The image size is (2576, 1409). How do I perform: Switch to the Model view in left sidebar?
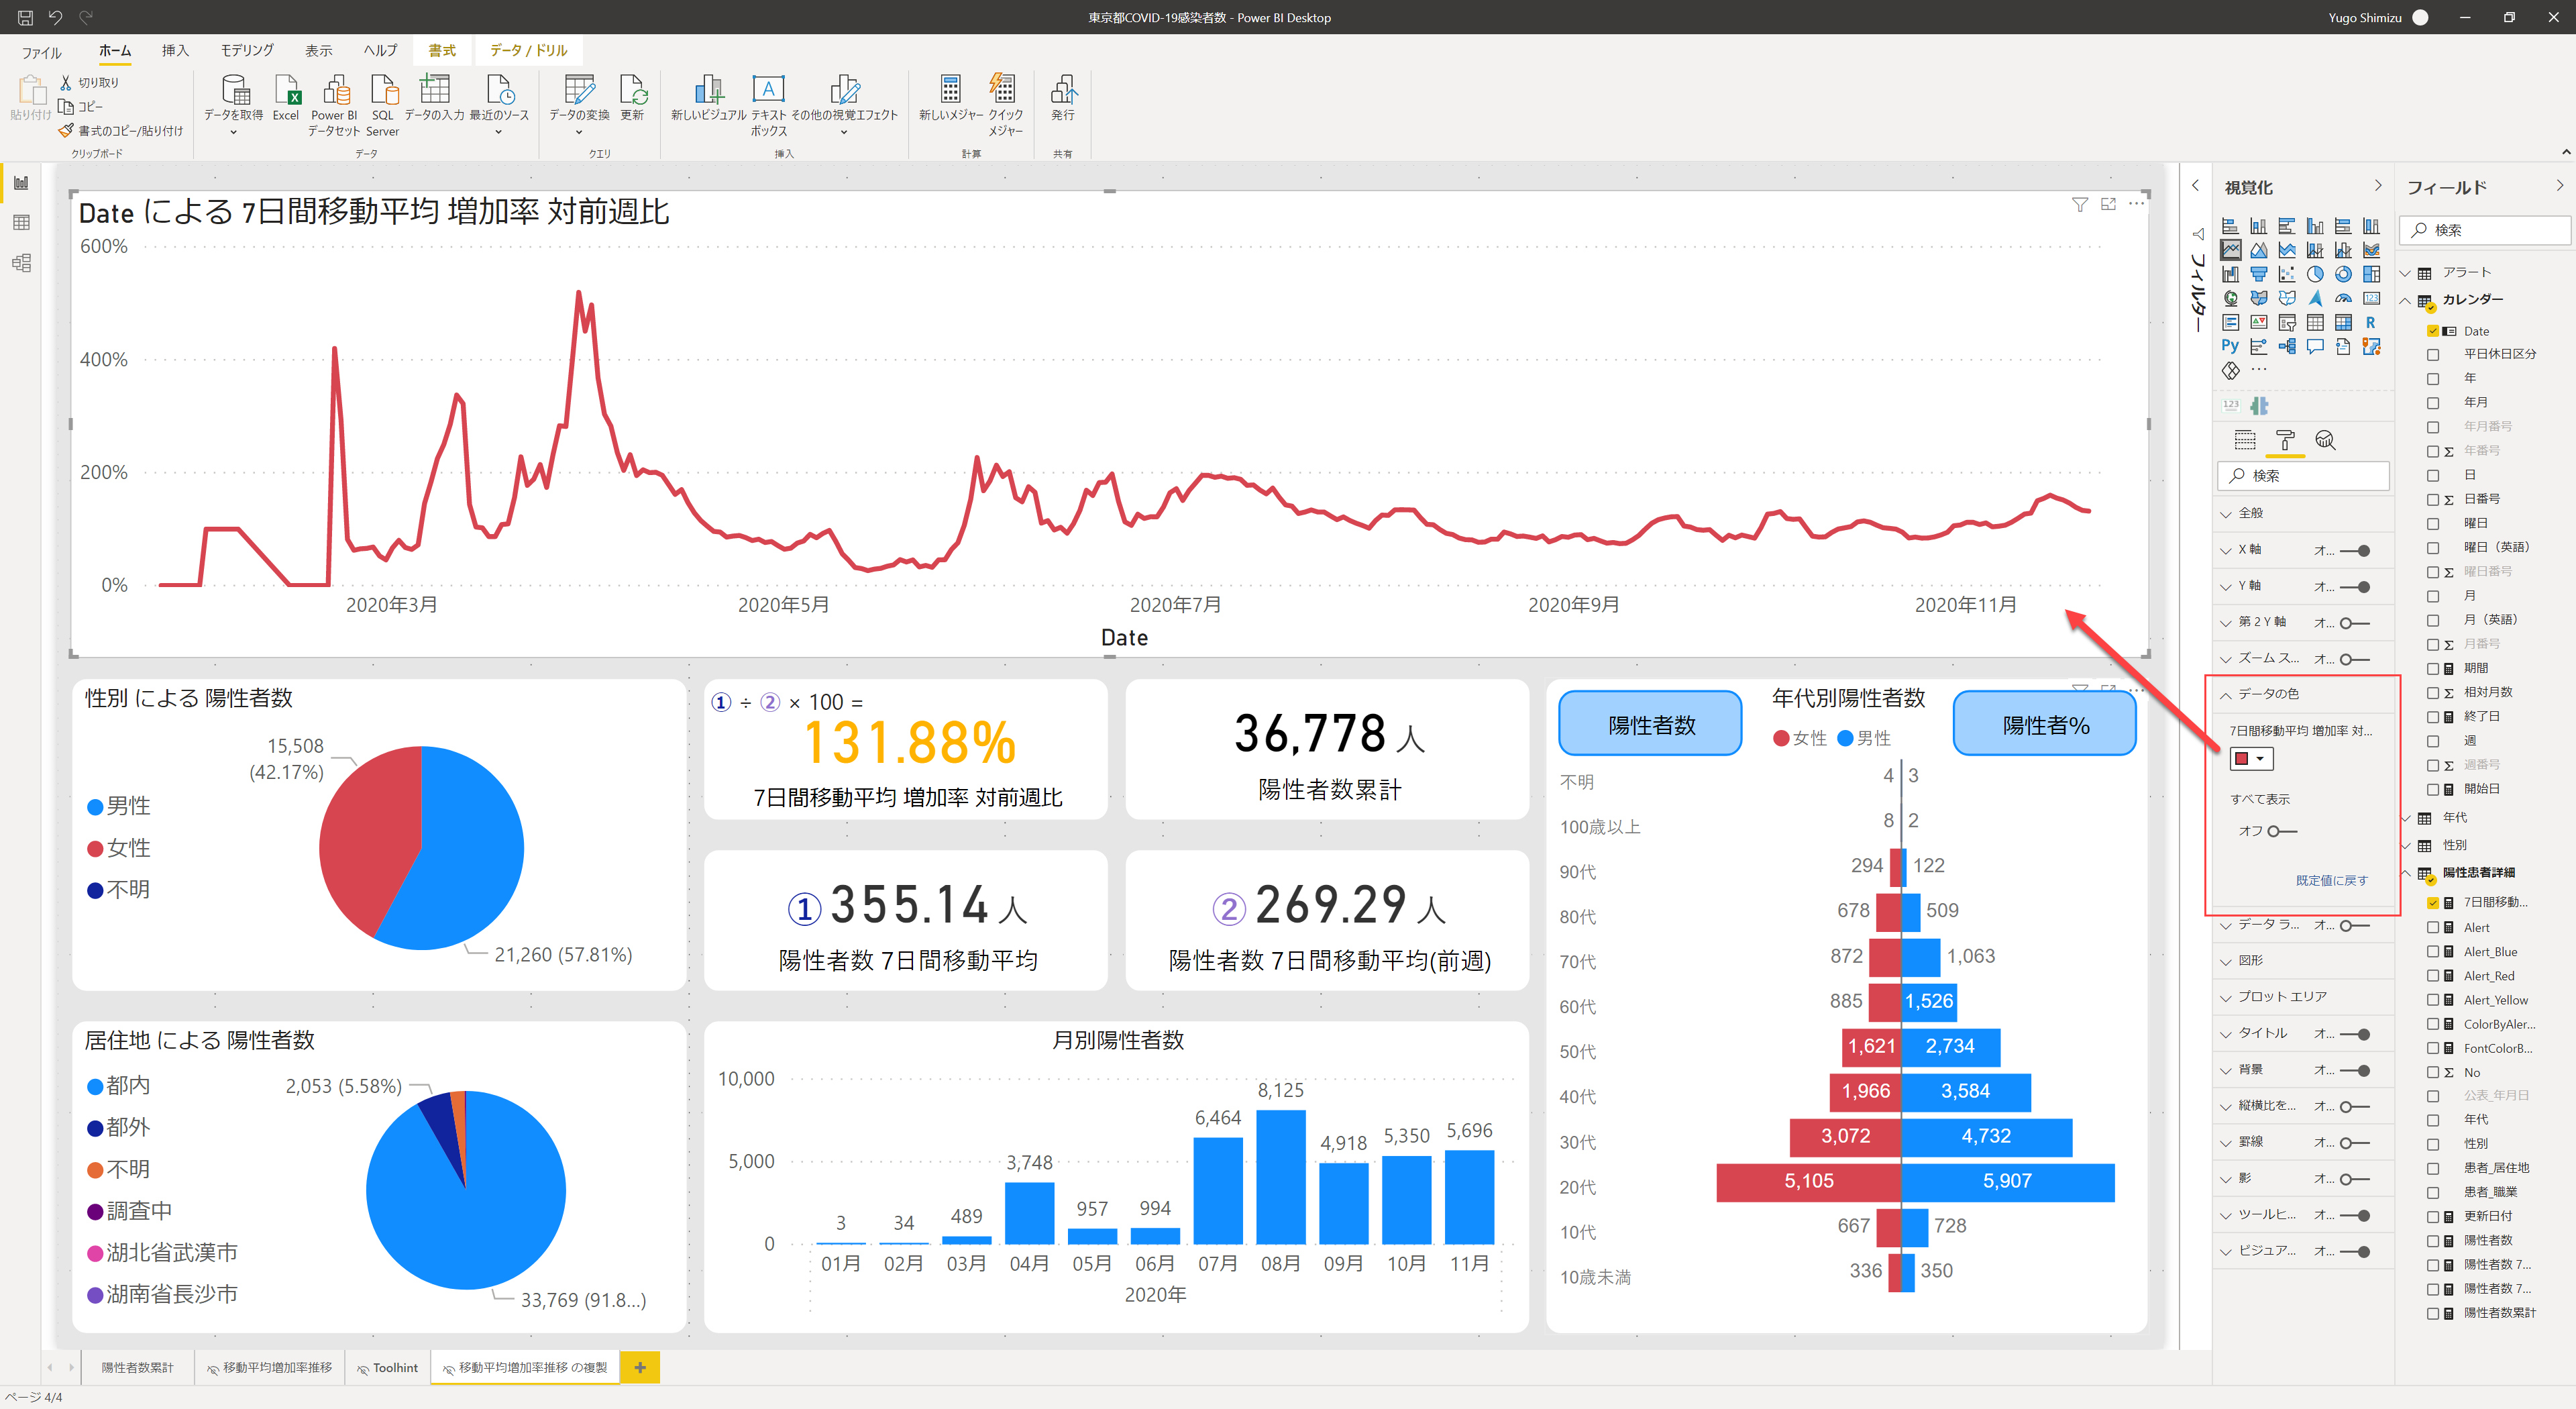pyautogui.click(x=21, y=263)
